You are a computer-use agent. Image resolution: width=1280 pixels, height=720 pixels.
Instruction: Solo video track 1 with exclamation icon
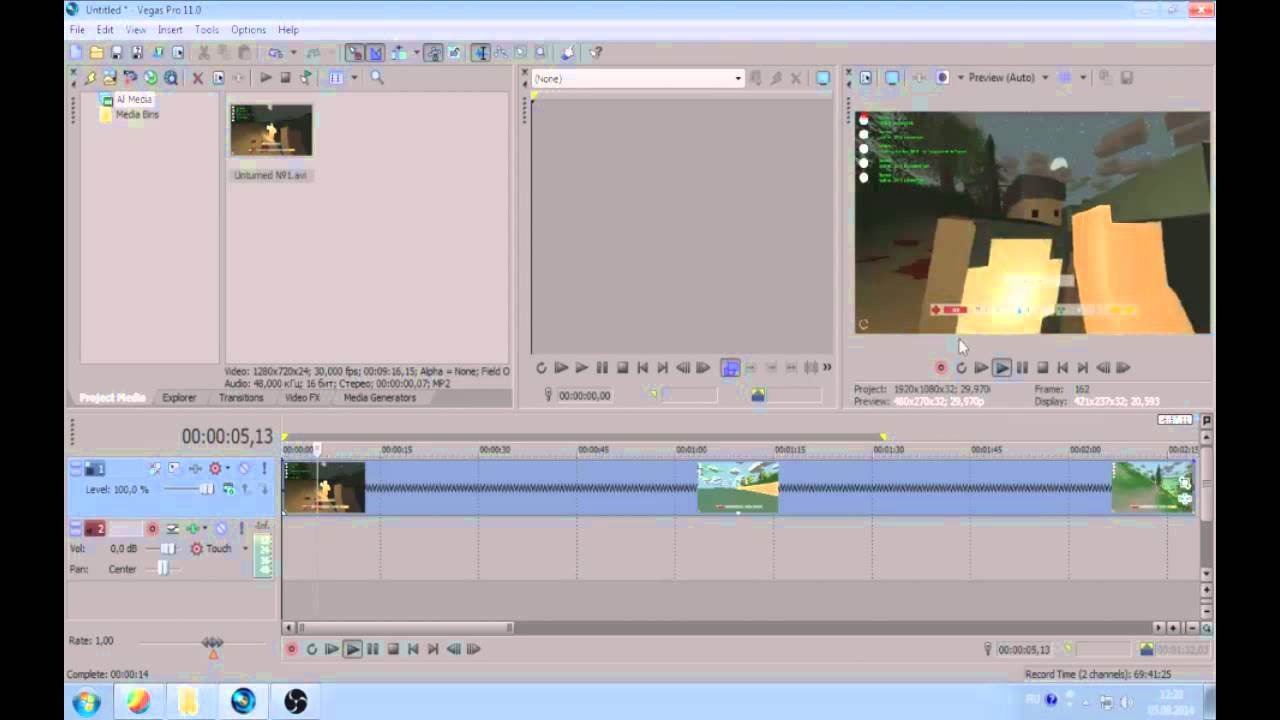tap(264, 468)
